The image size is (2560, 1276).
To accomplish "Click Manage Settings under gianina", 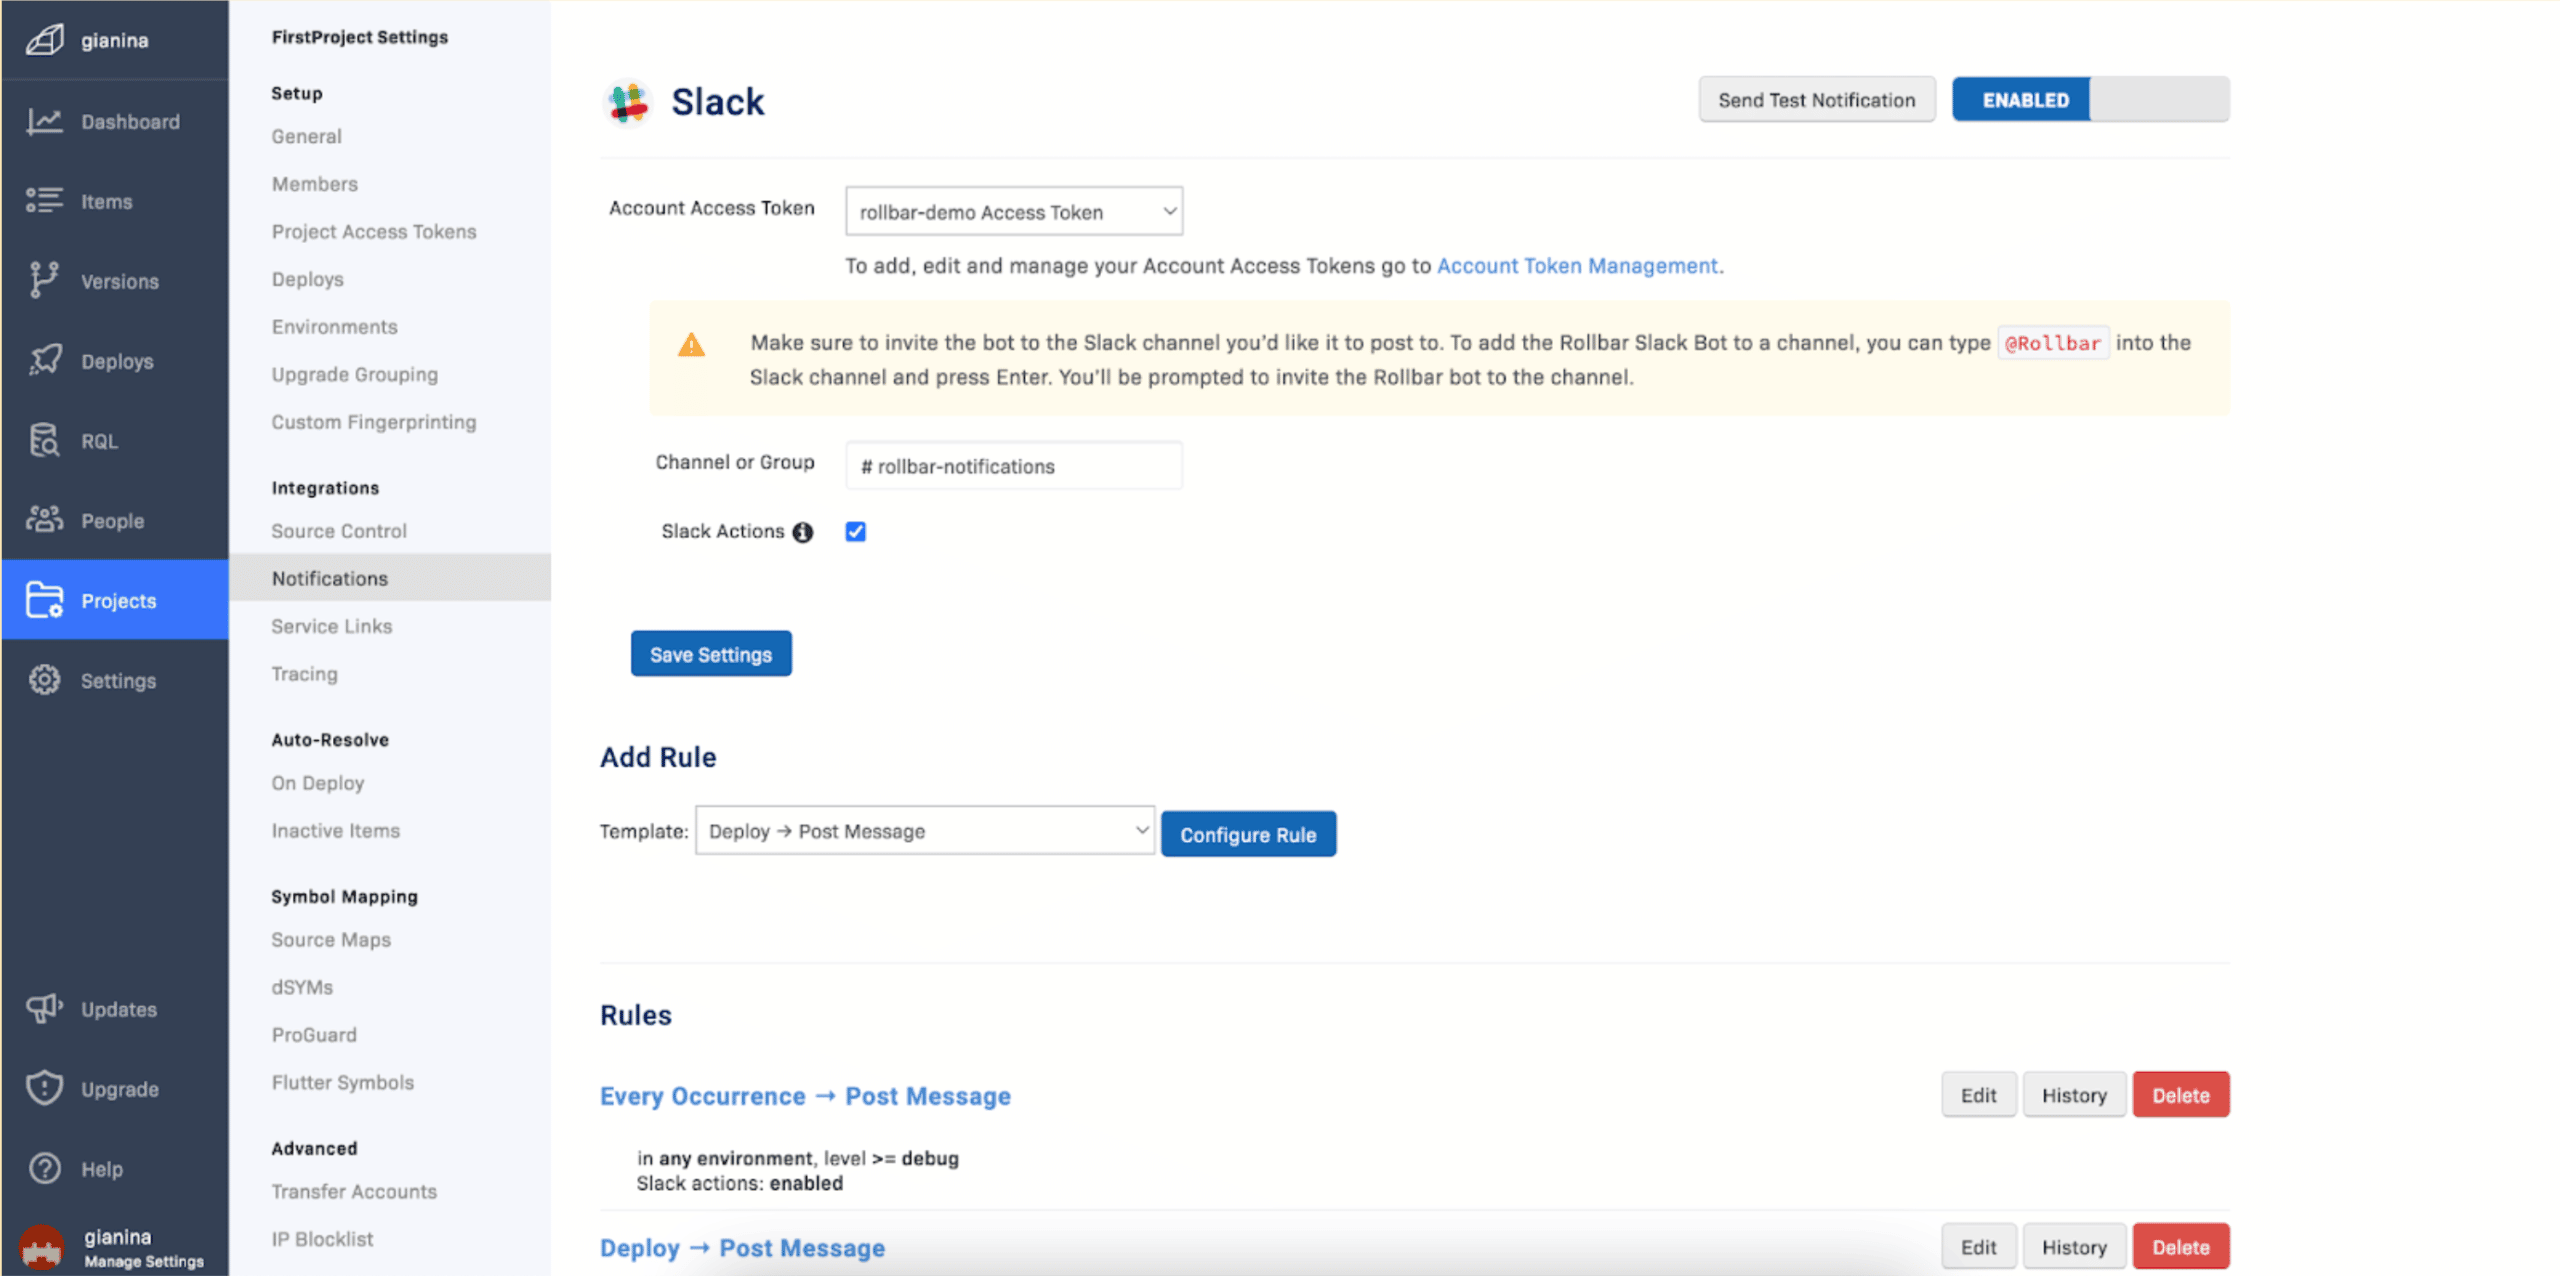I will [x=144, y=1262].
